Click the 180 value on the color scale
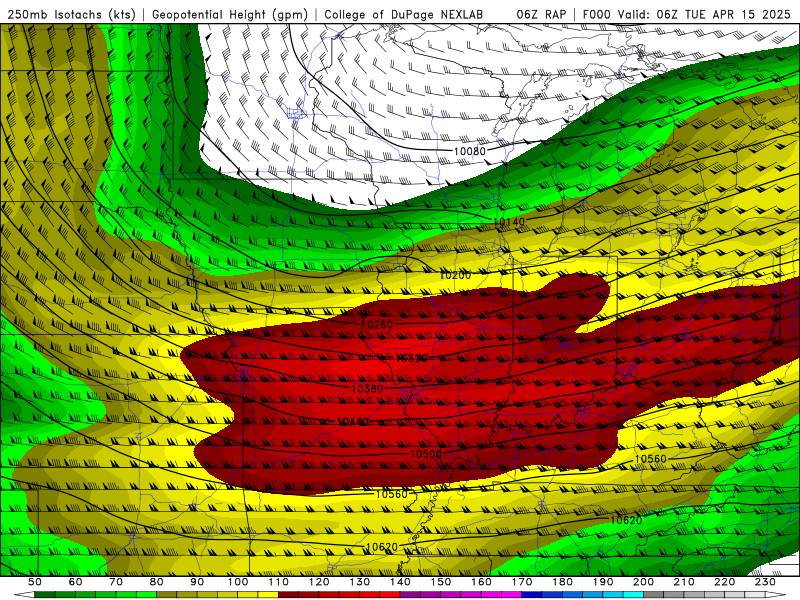The width and height of the screenshot is (800, 600). pos(563,582)
